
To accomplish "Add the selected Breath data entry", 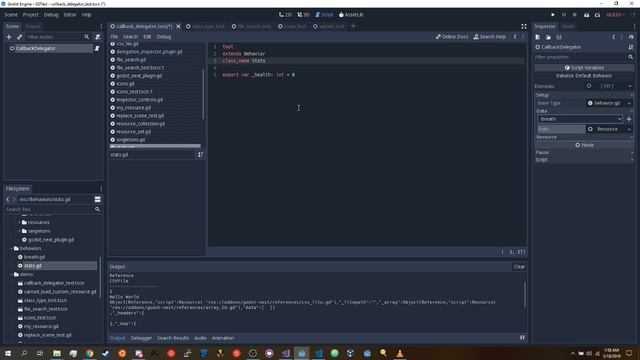I will click(629, 119).
